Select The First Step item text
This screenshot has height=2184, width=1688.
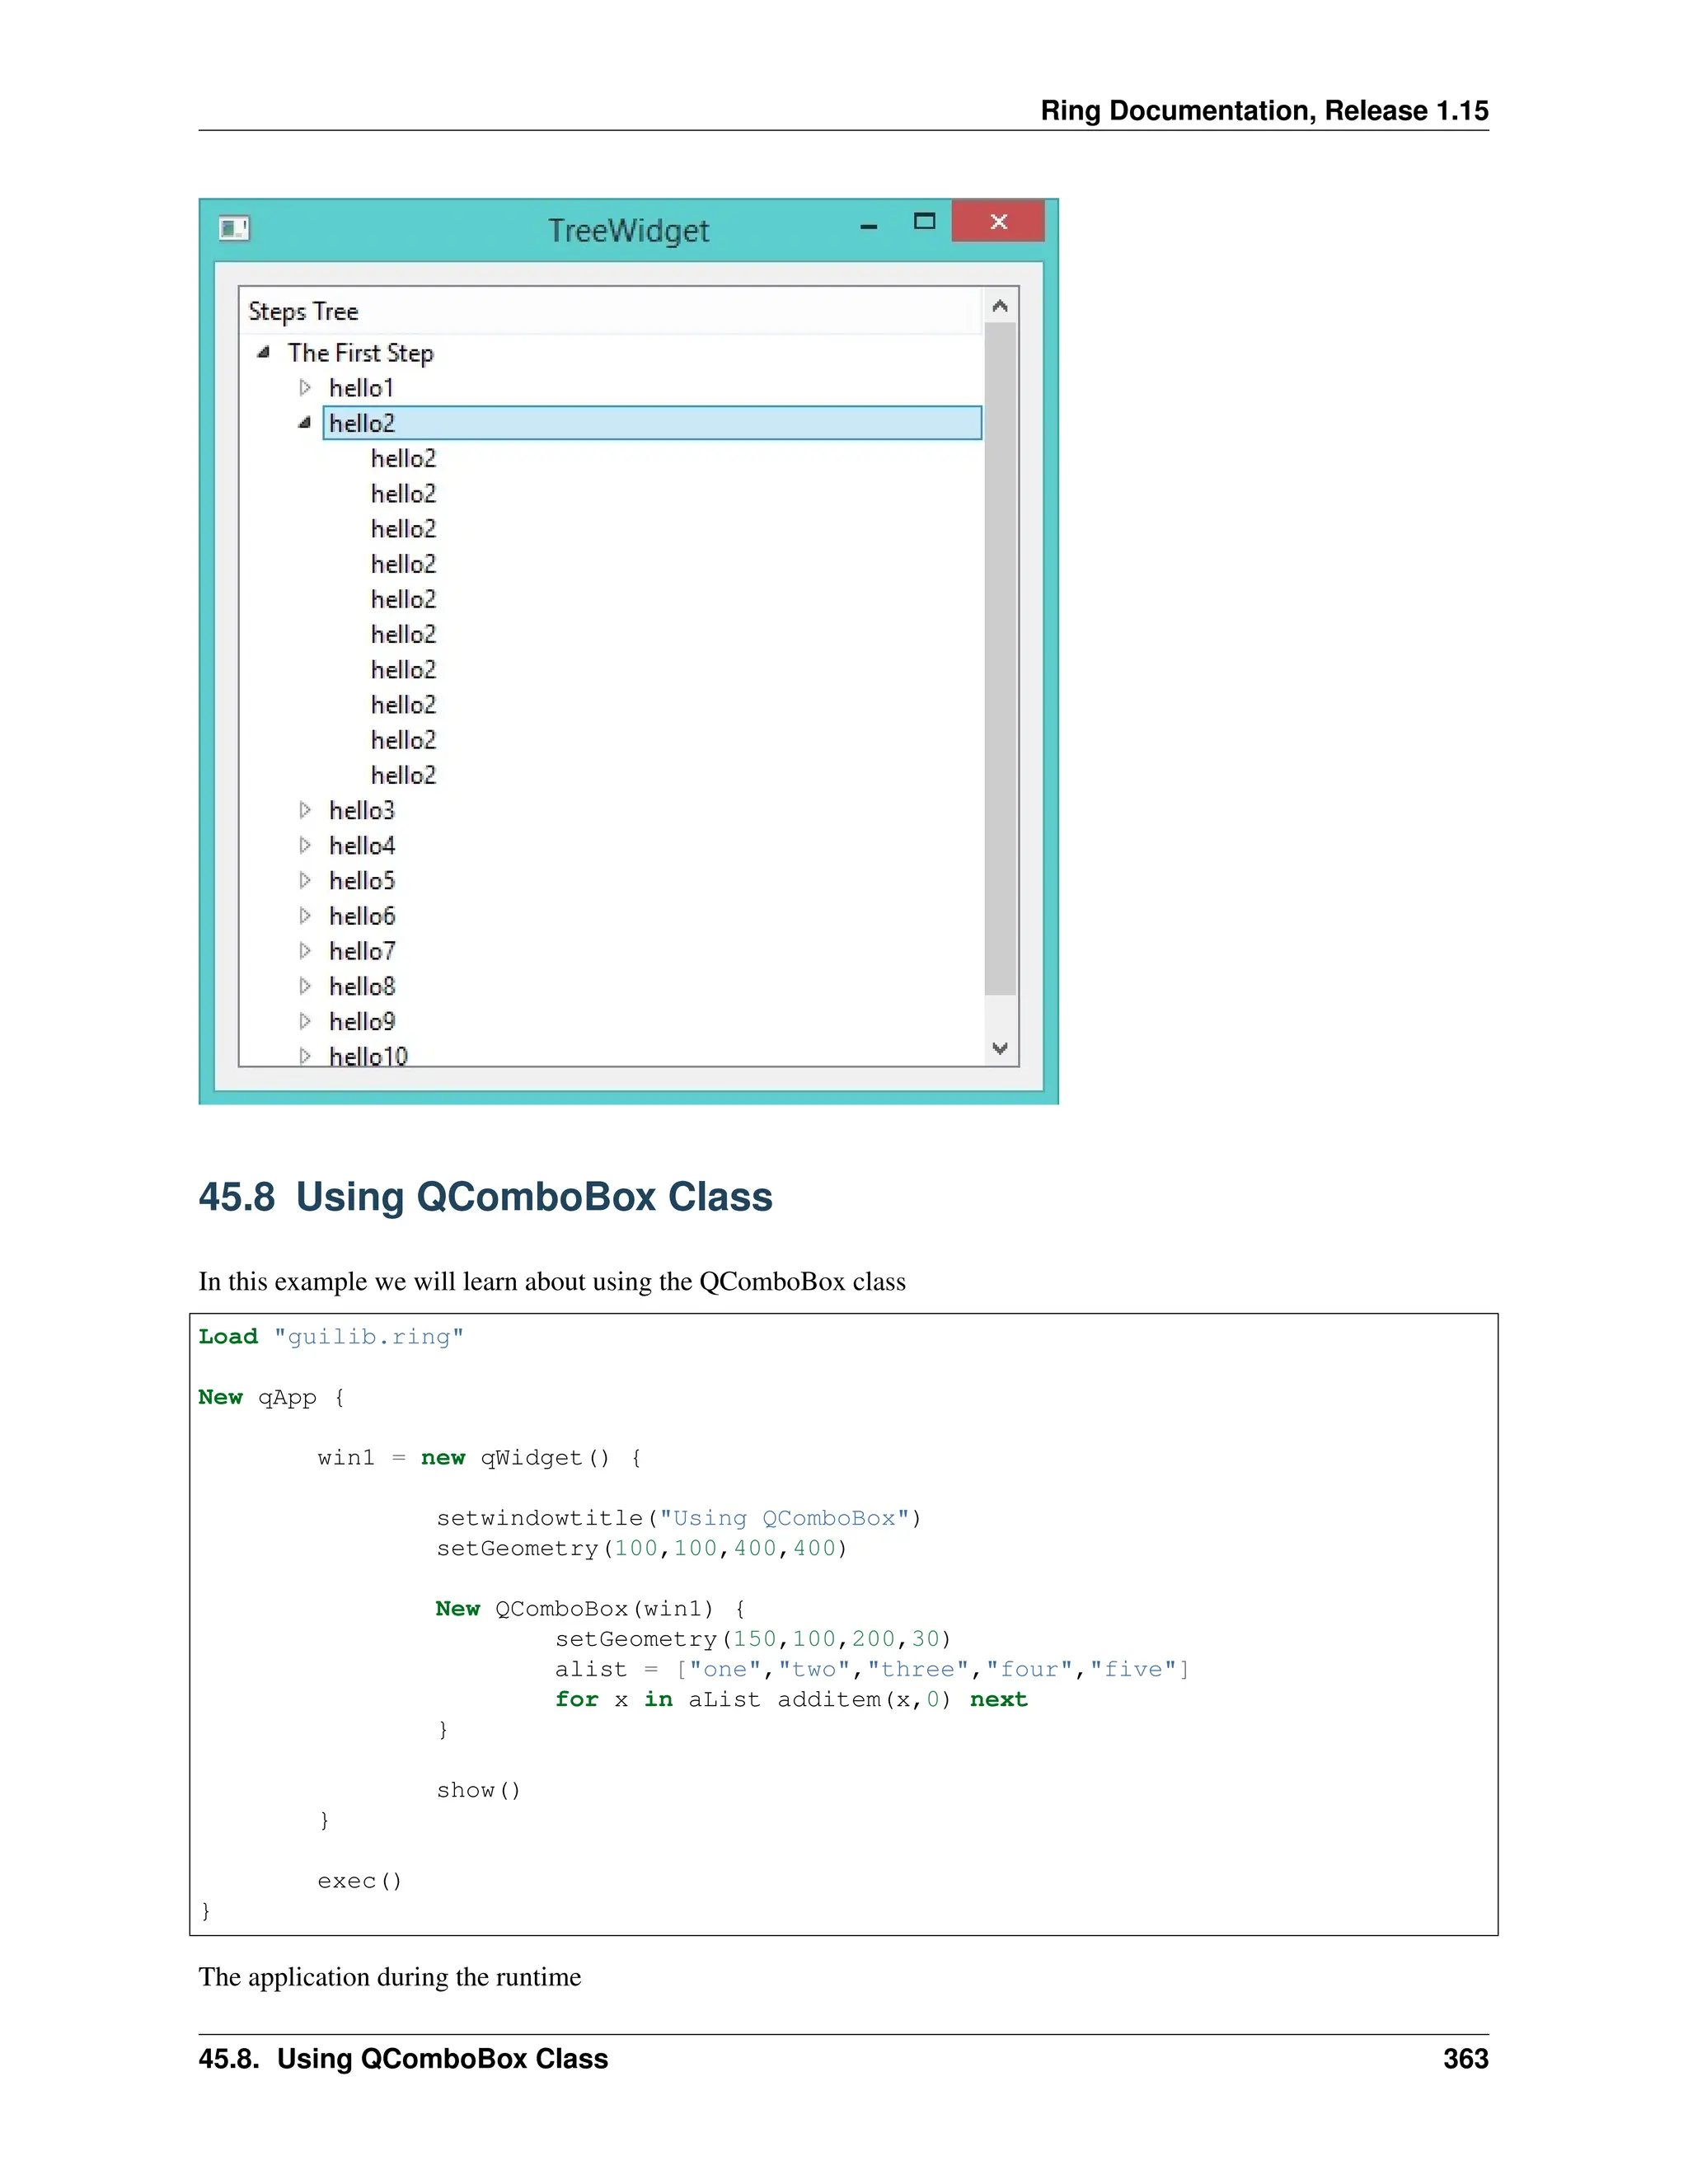[360, 353]
